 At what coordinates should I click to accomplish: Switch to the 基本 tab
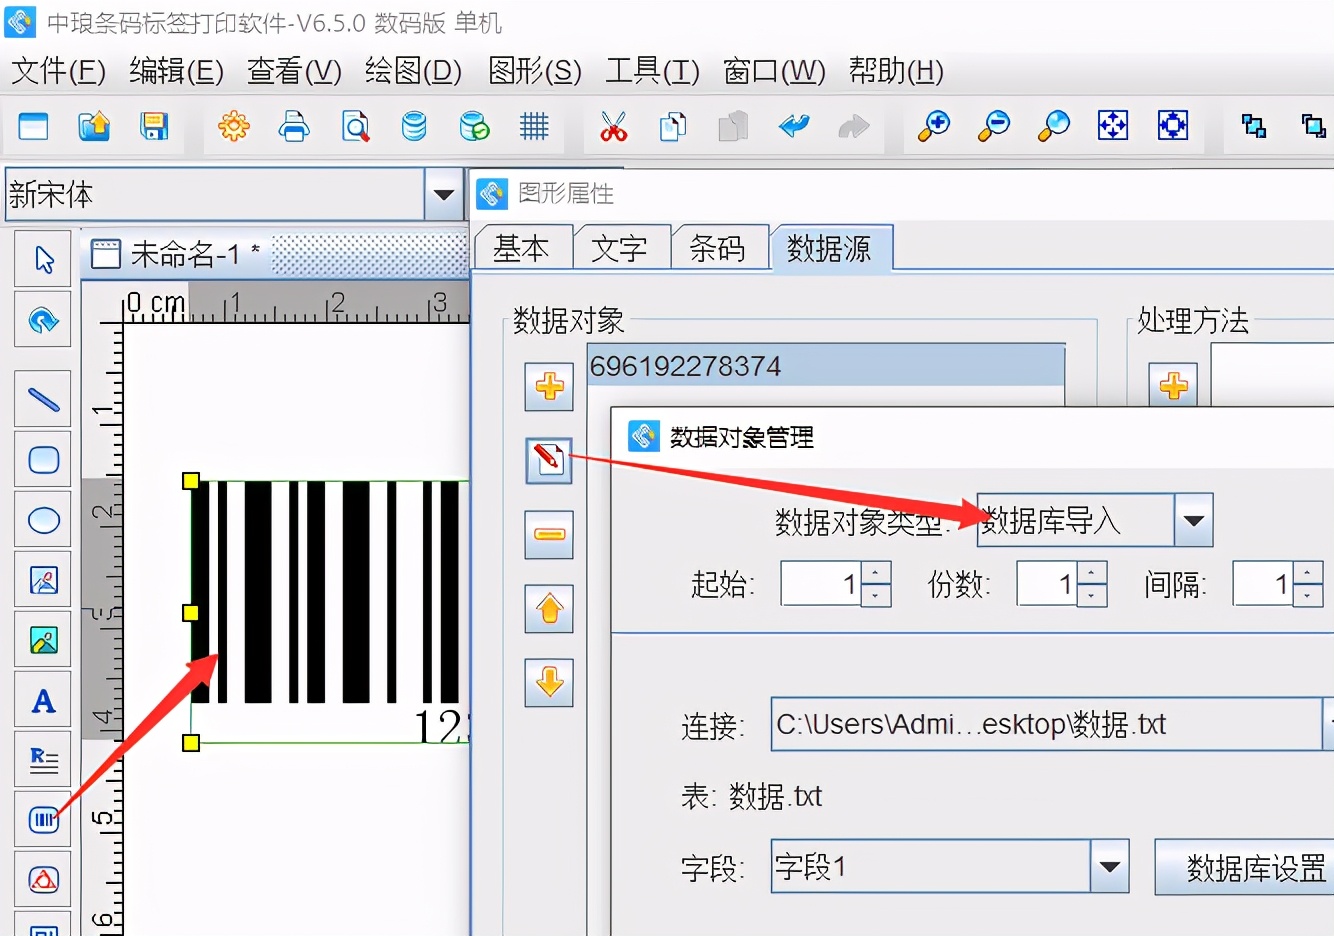(521, 248)
